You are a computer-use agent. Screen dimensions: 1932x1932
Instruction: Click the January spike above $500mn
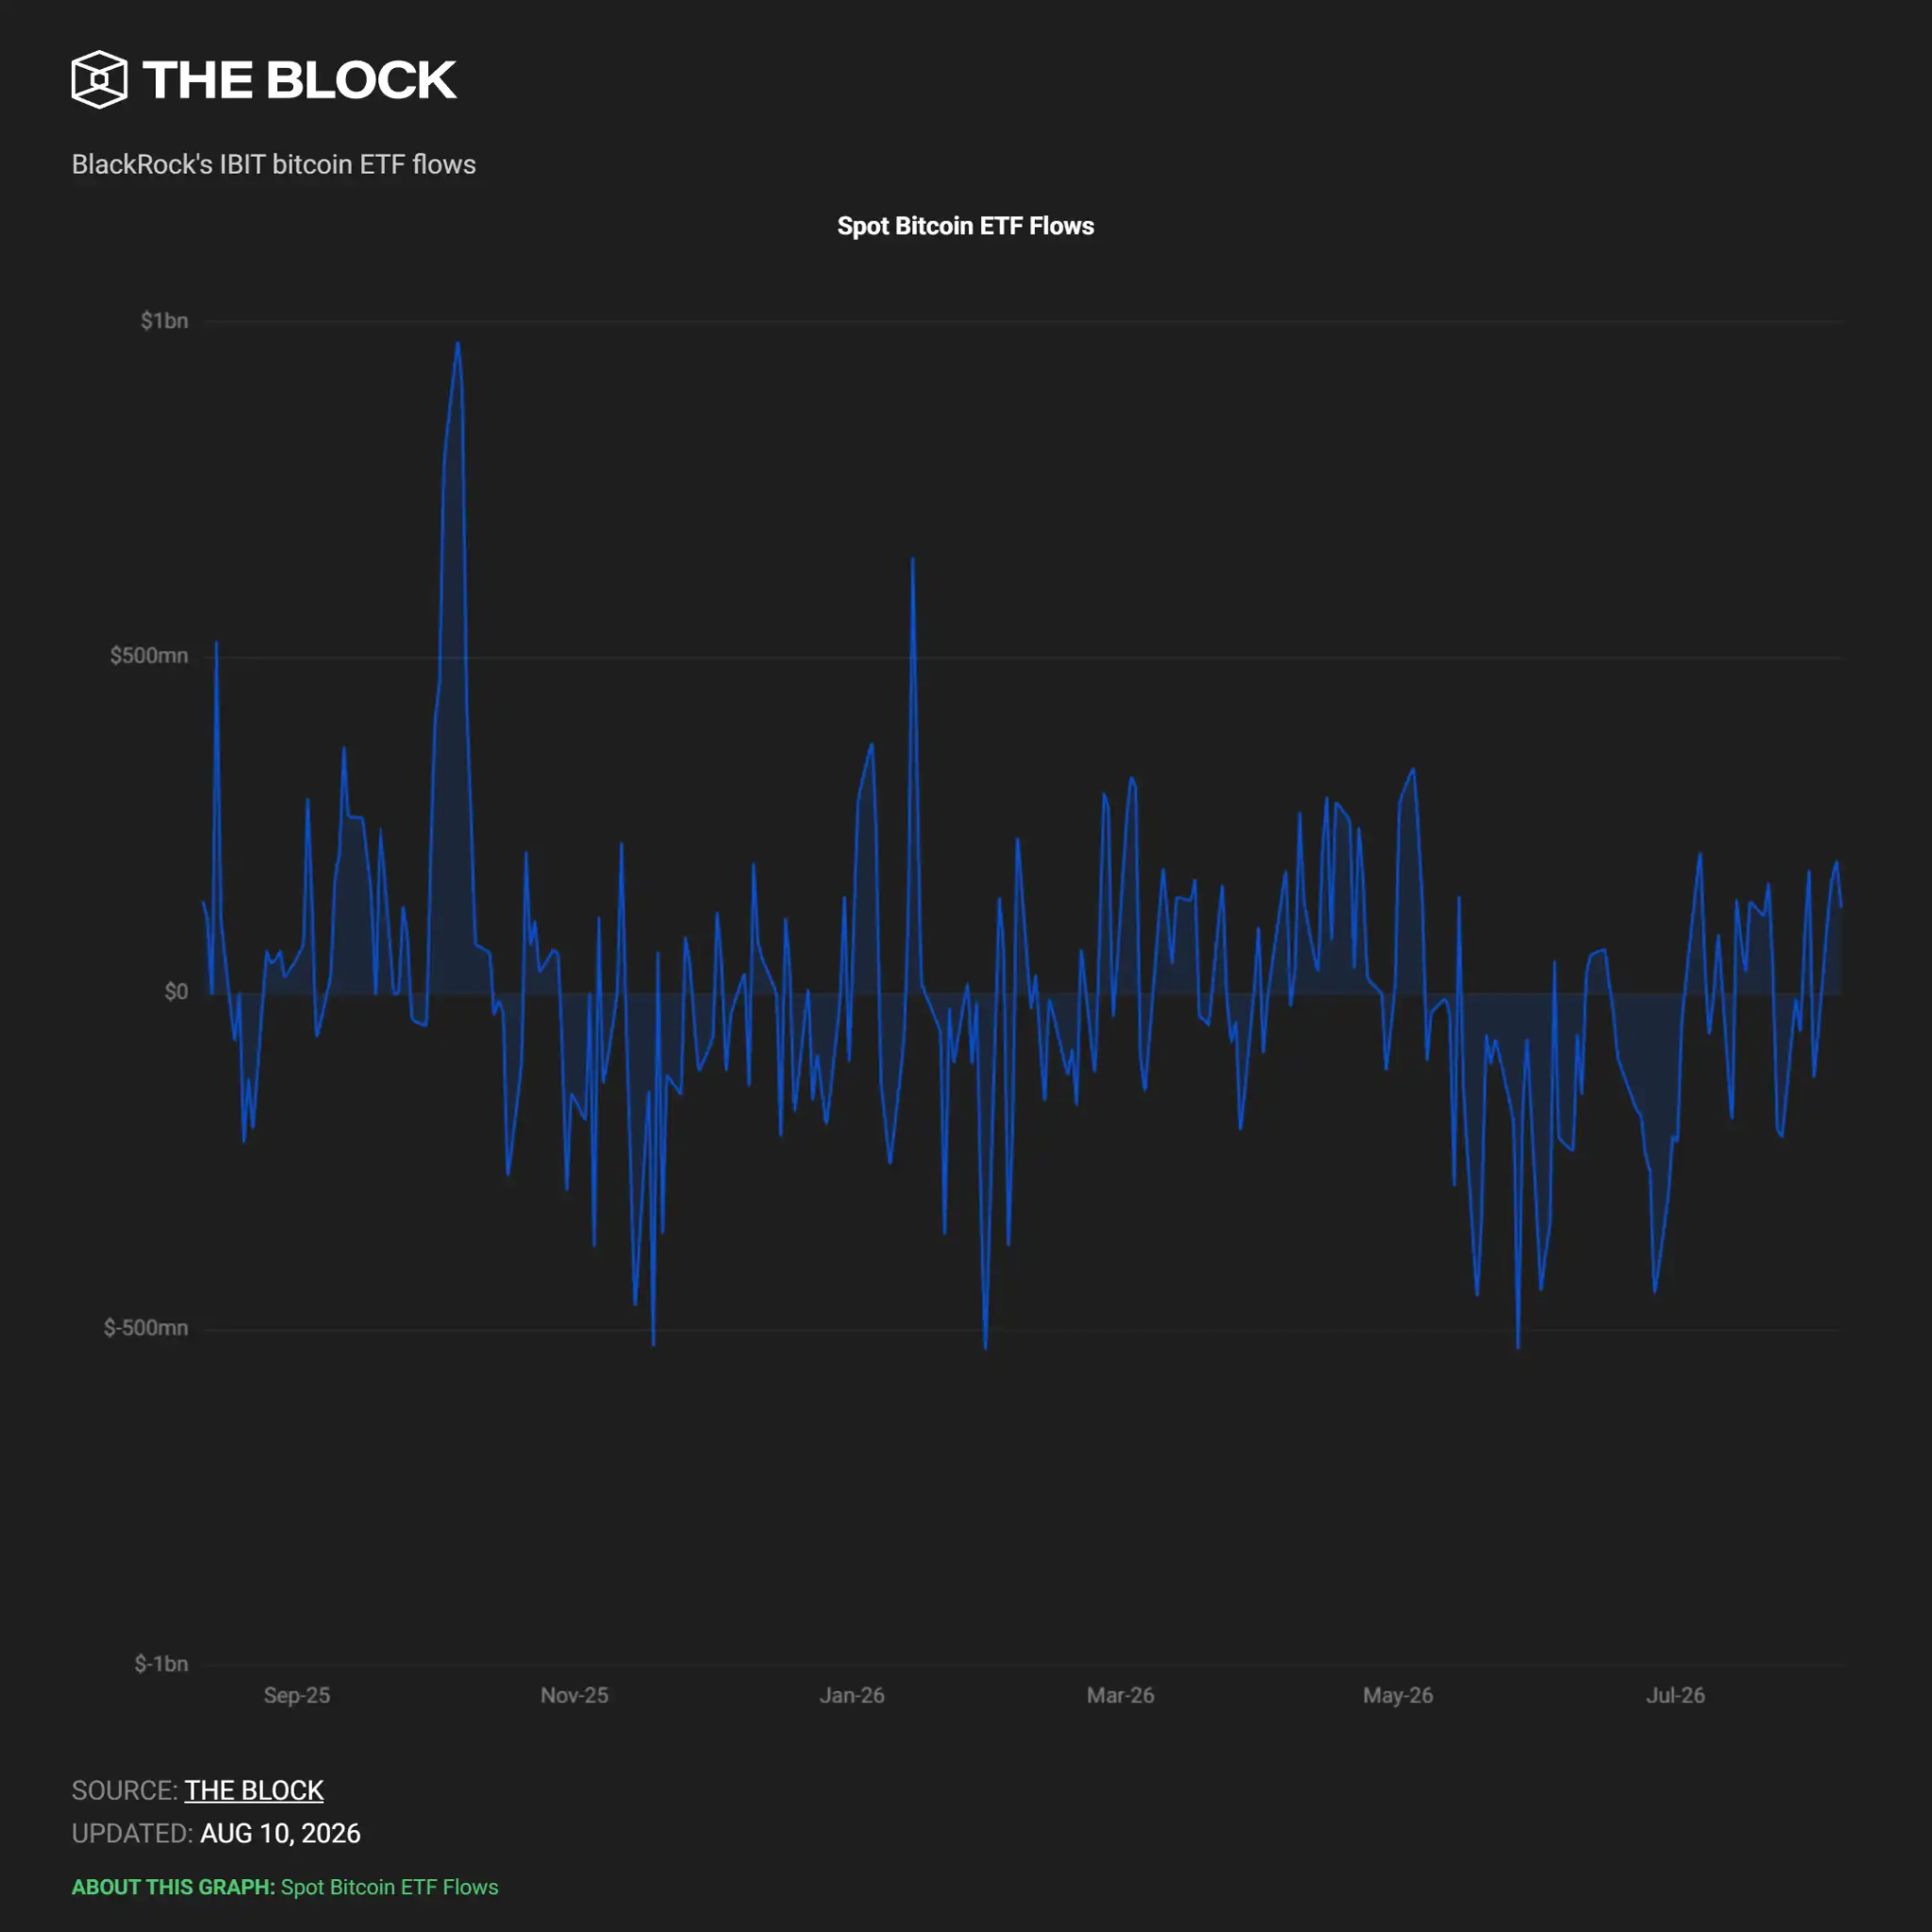coord(912,559)
